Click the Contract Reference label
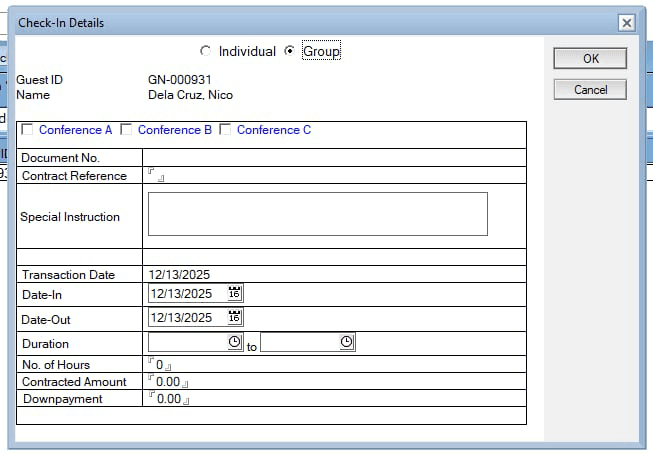653x454 pixels. pyautogui.click(x=74, y=176)
